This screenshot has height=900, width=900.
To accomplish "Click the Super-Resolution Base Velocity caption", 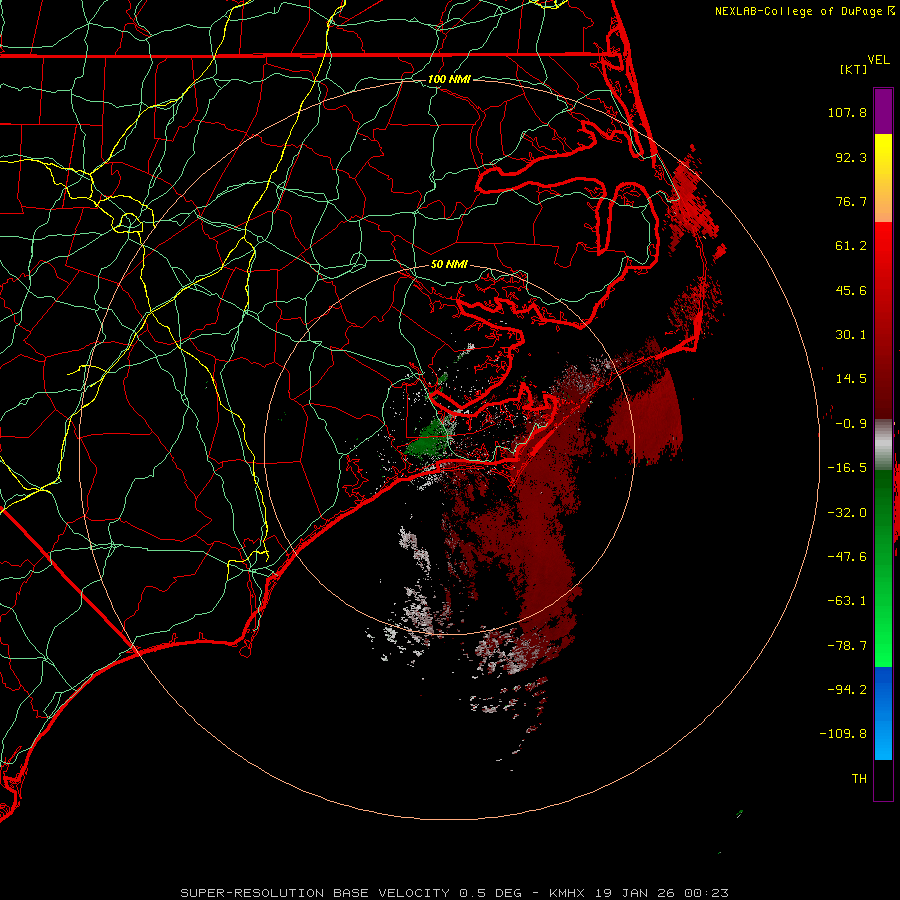I will pos(454,893).
